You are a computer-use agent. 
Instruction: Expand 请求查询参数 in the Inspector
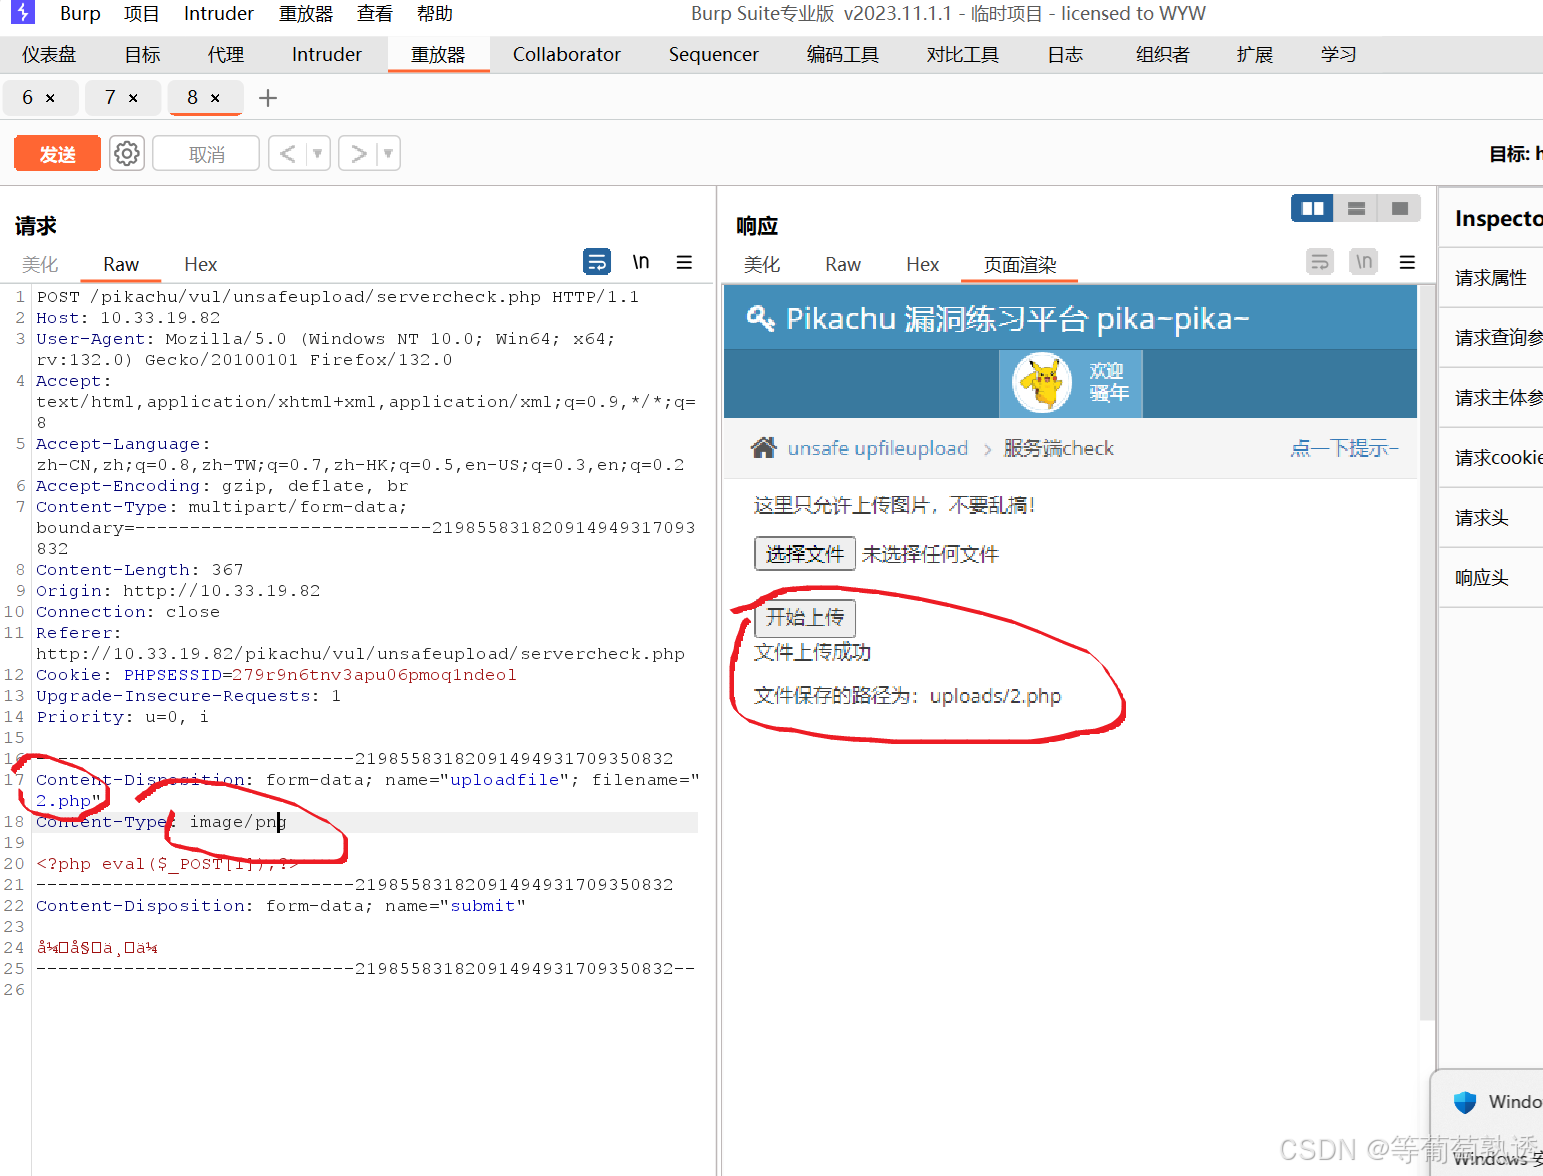[1491, 338]
